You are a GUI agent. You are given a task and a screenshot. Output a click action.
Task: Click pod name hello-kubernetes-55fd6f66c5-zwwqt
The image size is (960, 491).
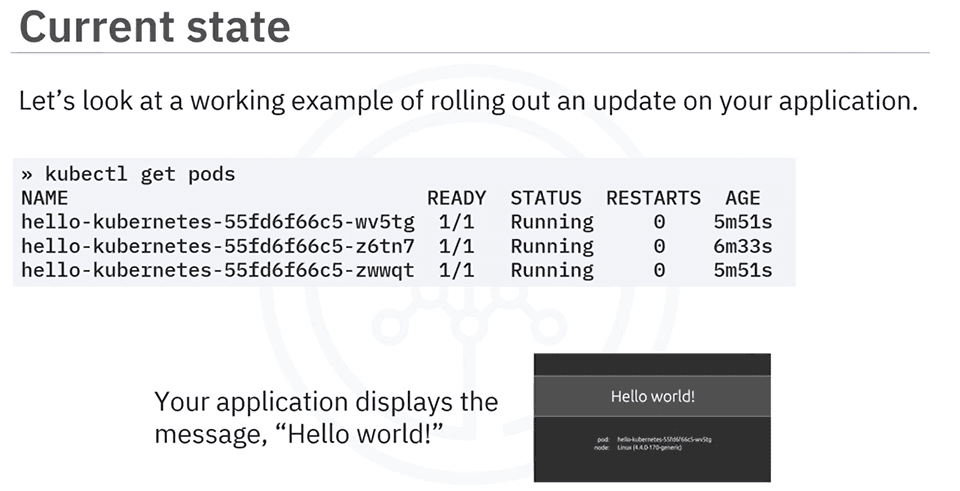[217, 270]
